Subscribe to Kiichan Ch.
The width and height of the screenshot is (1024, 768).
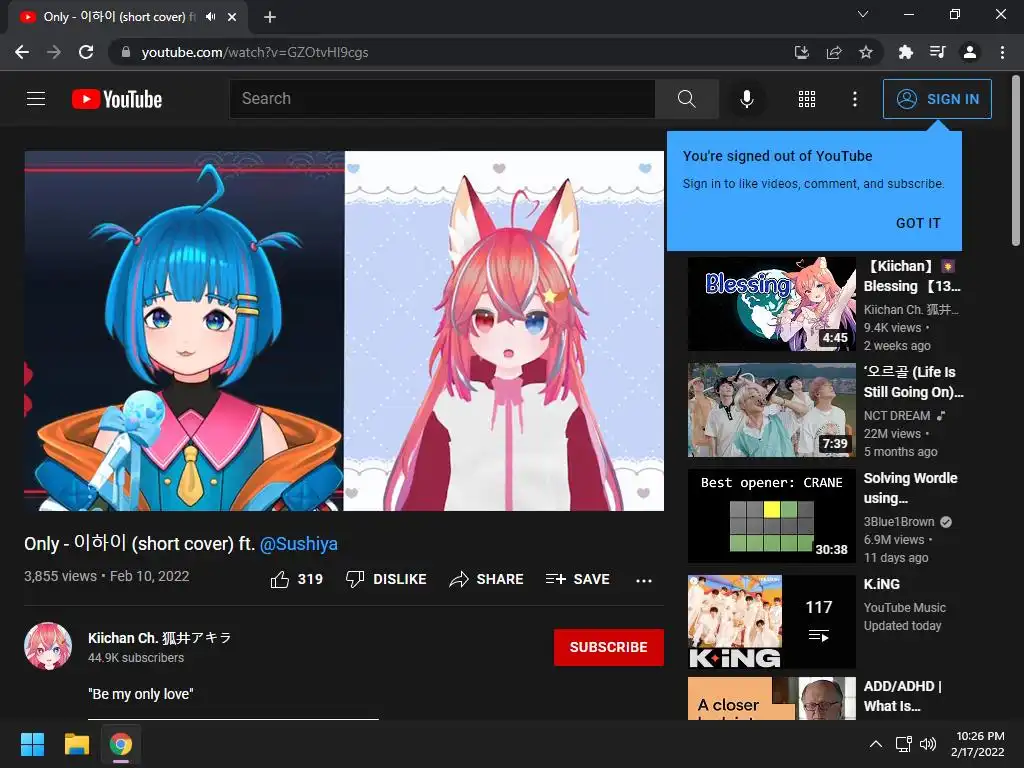point(609,647)
